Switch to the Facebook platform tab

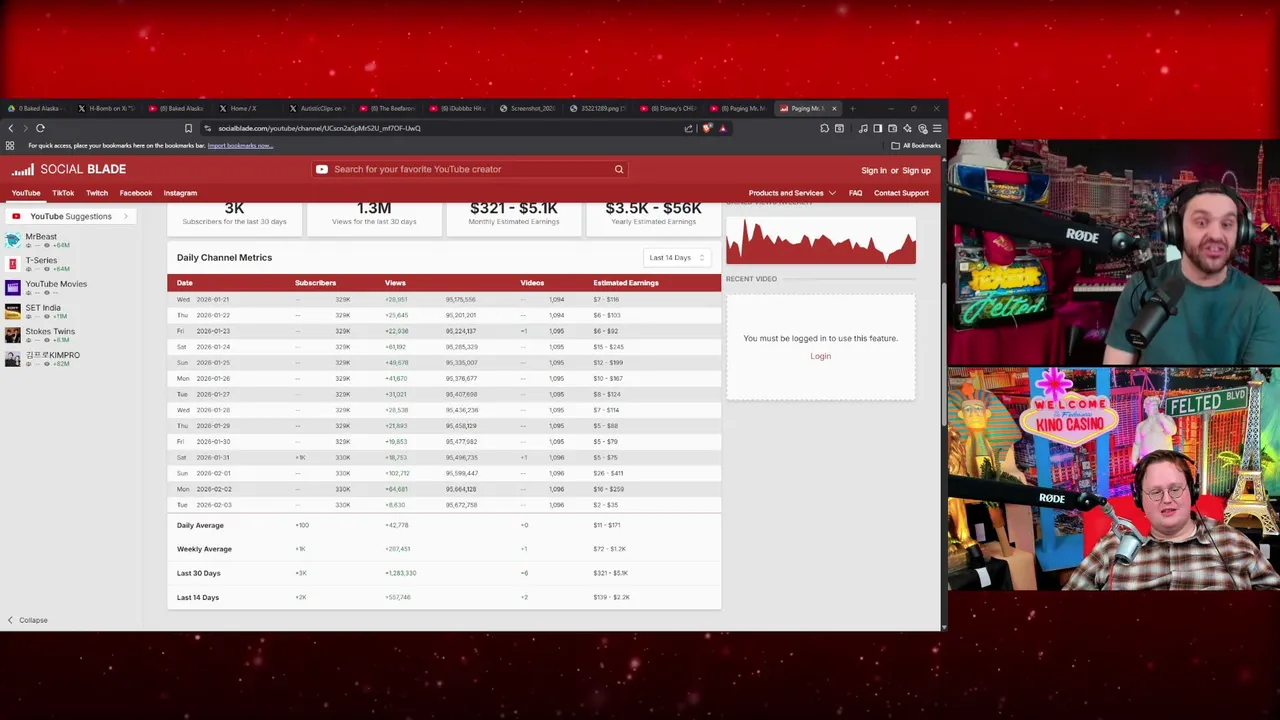(136, 193)
